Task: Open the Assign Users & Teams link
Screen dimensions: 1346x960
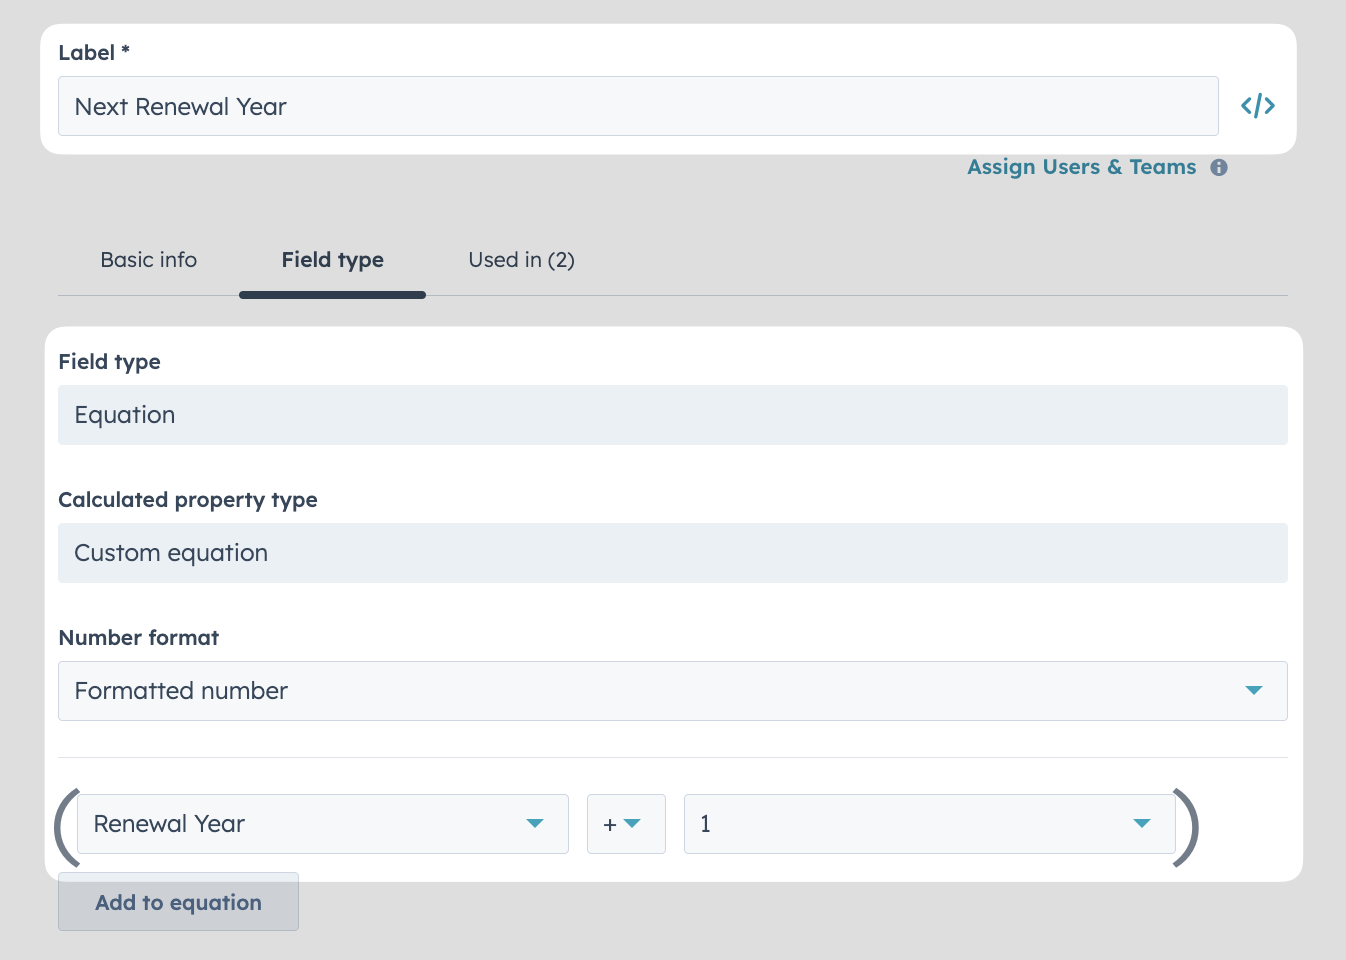Action: (x=1082, y=167)
